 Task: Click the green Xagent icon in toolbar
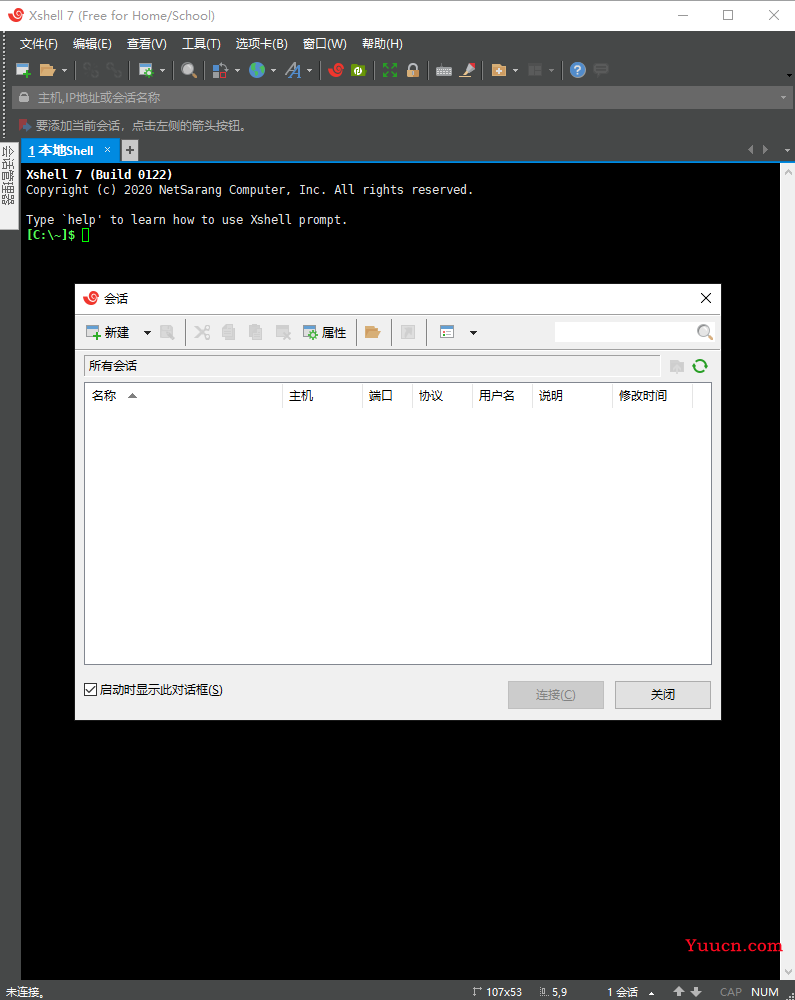(358, 70)
